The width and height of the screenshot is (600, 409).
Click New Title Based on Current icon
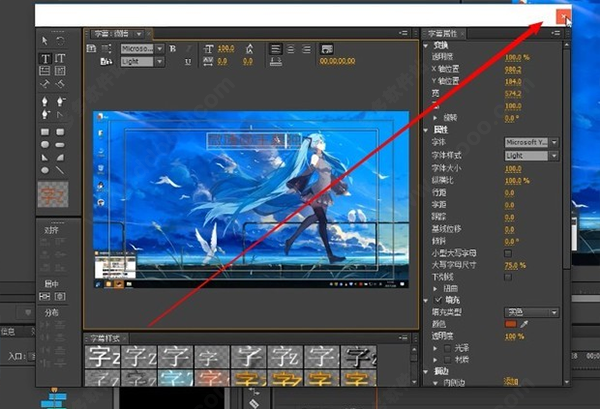[x=91, y=48]
